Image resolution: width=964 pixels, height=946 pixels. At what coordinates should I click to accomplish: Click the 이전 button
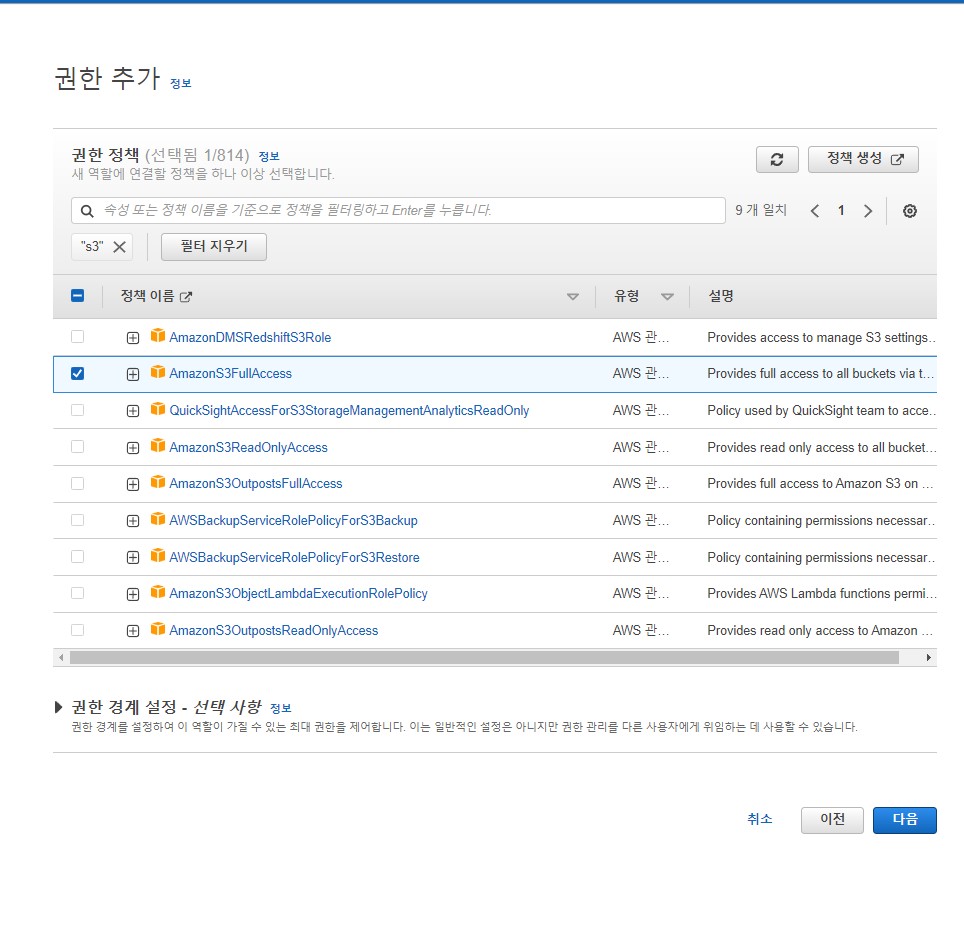[832, 820]
